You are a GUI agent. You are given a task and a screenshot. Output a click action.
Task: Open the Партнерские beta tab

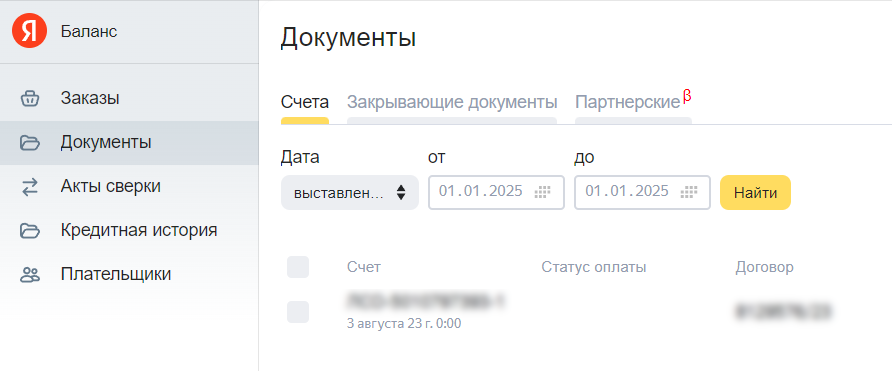coord(633,102)
